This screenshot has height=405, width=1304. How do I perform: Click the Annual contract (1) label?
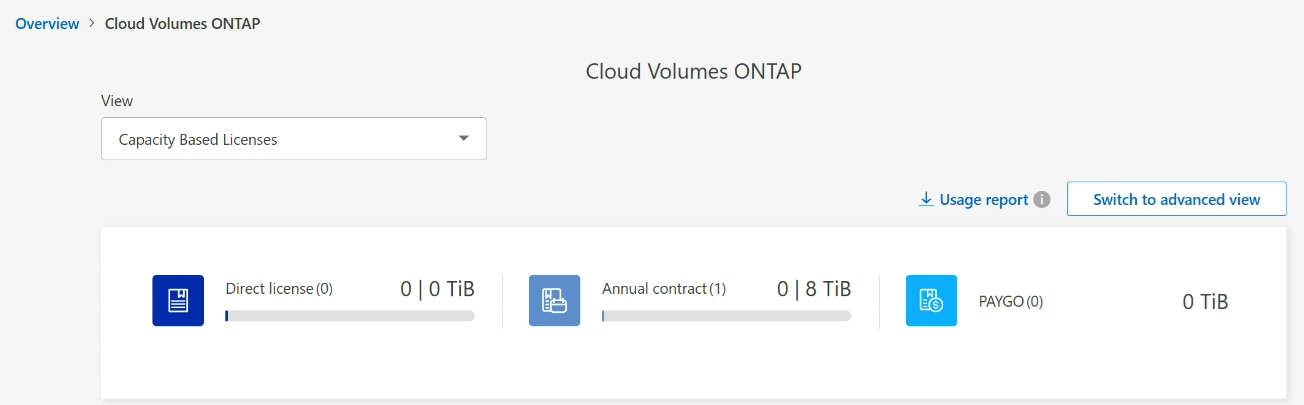pos(664,289)
